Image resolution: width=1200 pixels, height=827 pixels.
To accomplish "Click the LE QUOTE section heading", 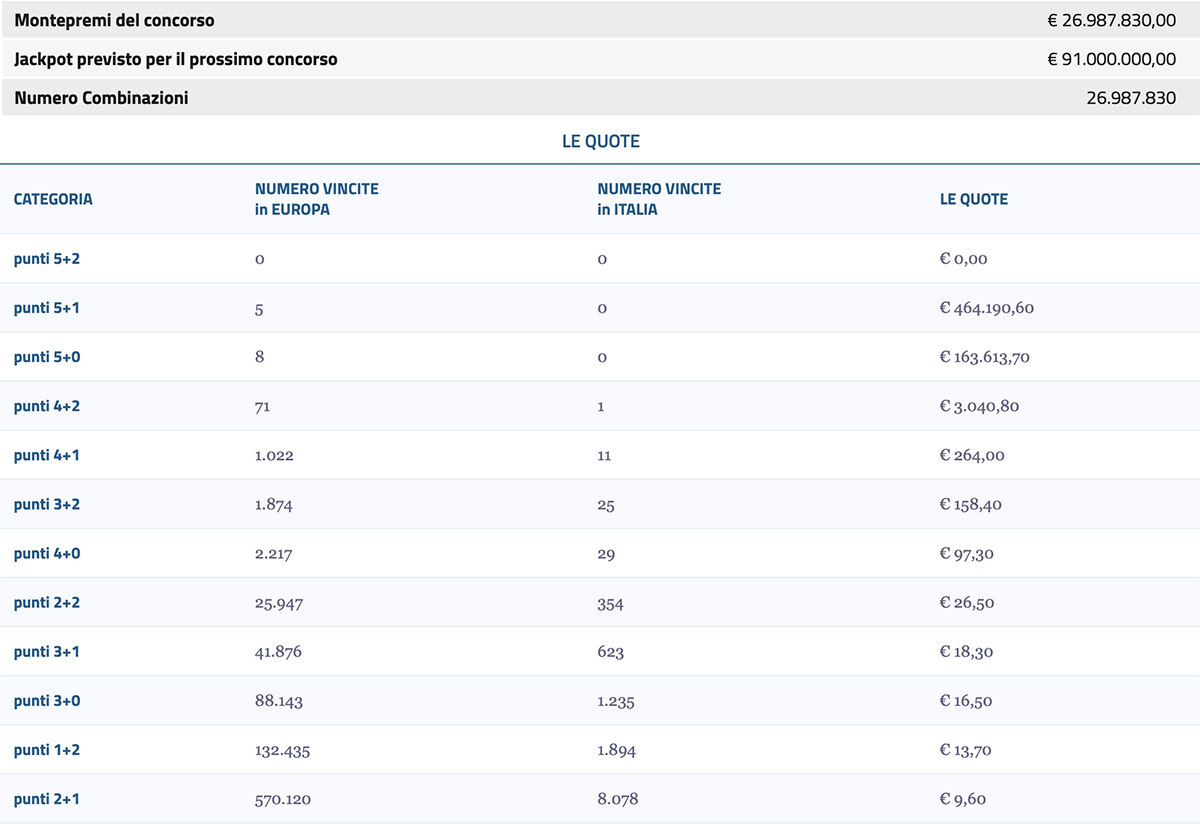I will coord(600,141).
